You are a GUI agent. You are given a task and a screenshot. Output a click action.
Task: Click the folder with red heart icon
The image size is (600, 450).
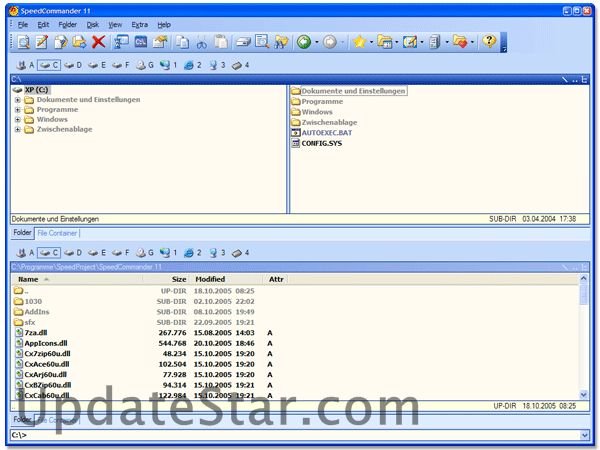pyautogui.click(x=460, y=42)
